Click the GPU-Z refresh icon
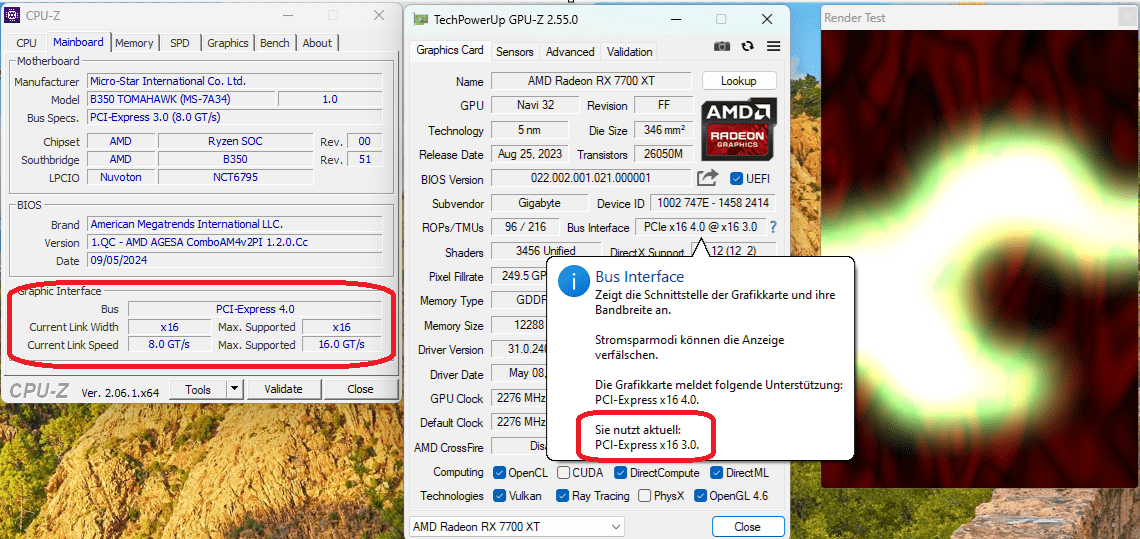Viewport: 1140px width, 539px height. [747, 46]
